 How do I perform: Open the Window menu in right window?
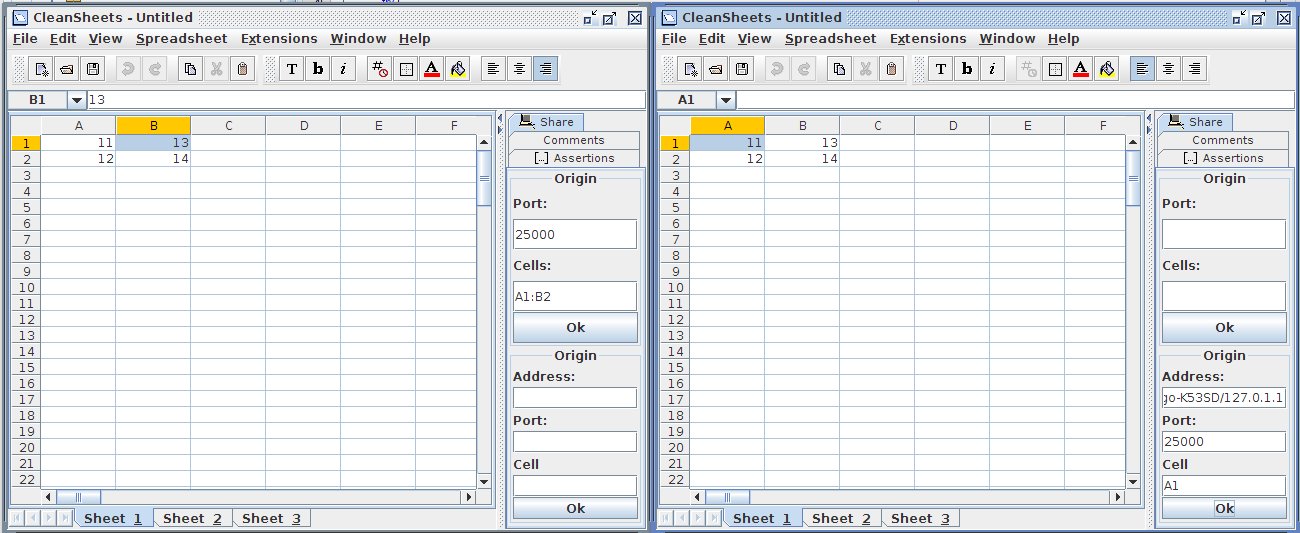pyautogui.click(x=1007, y=39)
